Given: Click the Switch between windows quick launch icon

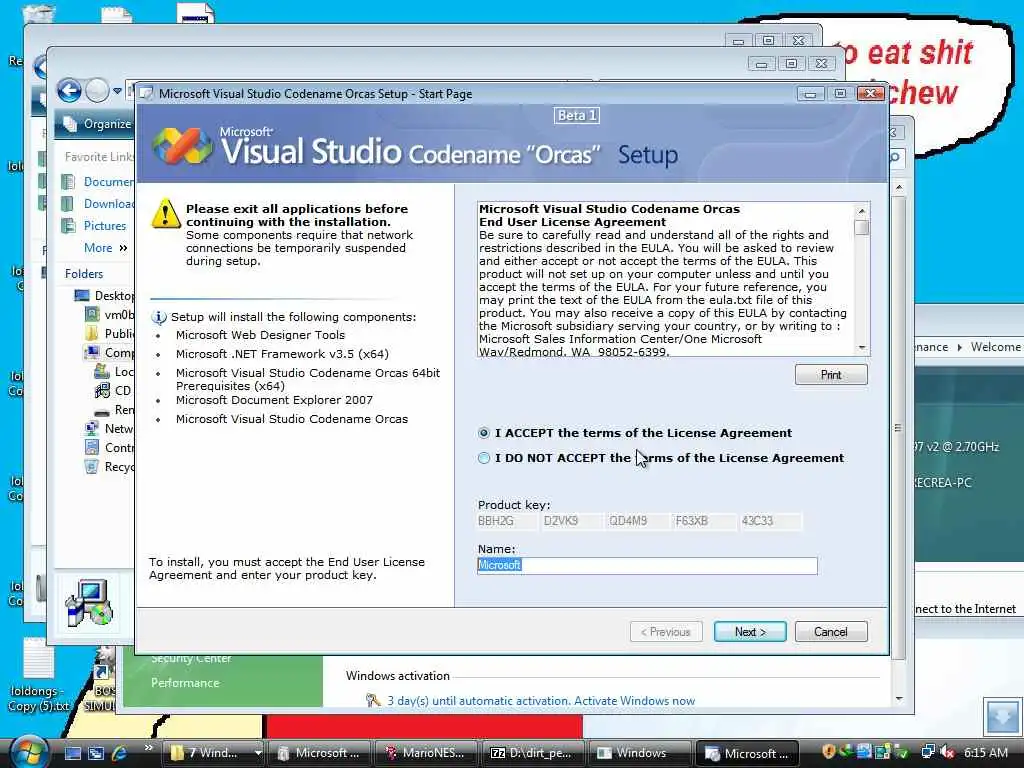Looking at the screenshot, I should tap(96, 753).
